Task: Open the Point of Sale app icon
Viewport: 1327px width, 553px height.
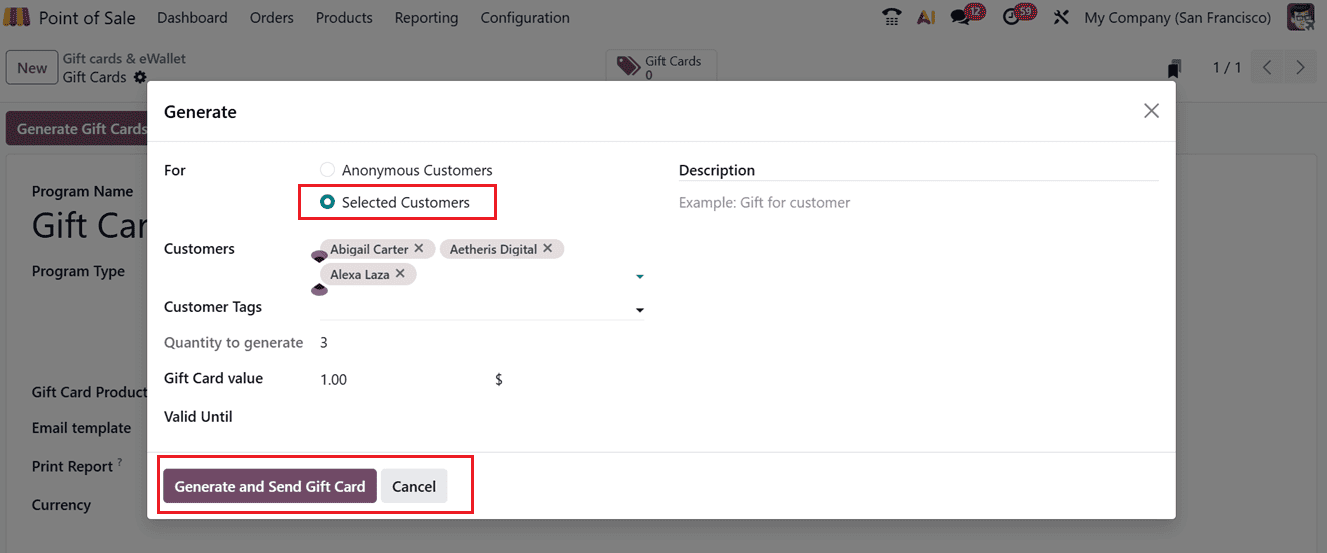Action: click(x=18, y=18)
